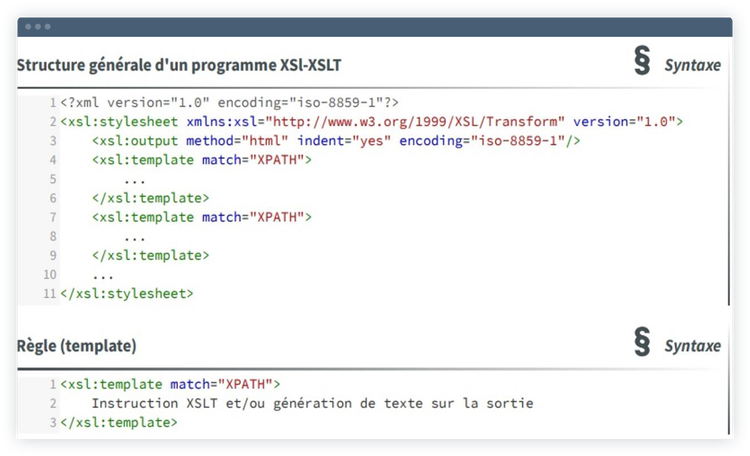750x456 pixels.
Task: Select the indent="yes" attribute
Action: (x=343, y=141)
